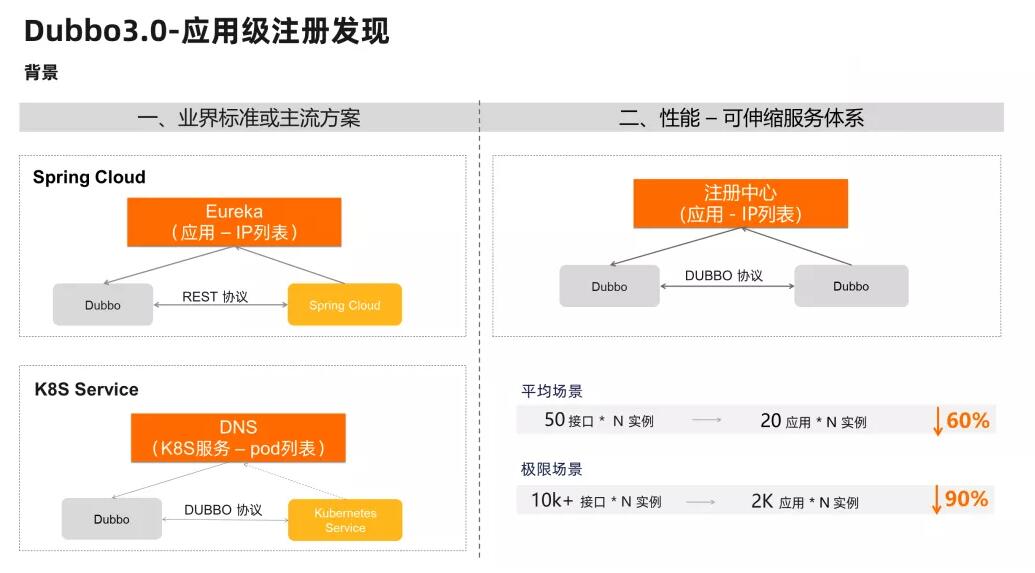Click the slide title Dubbo3.0-应用级注册发现
Screen dimensions: 1035x573
point(207,32)
